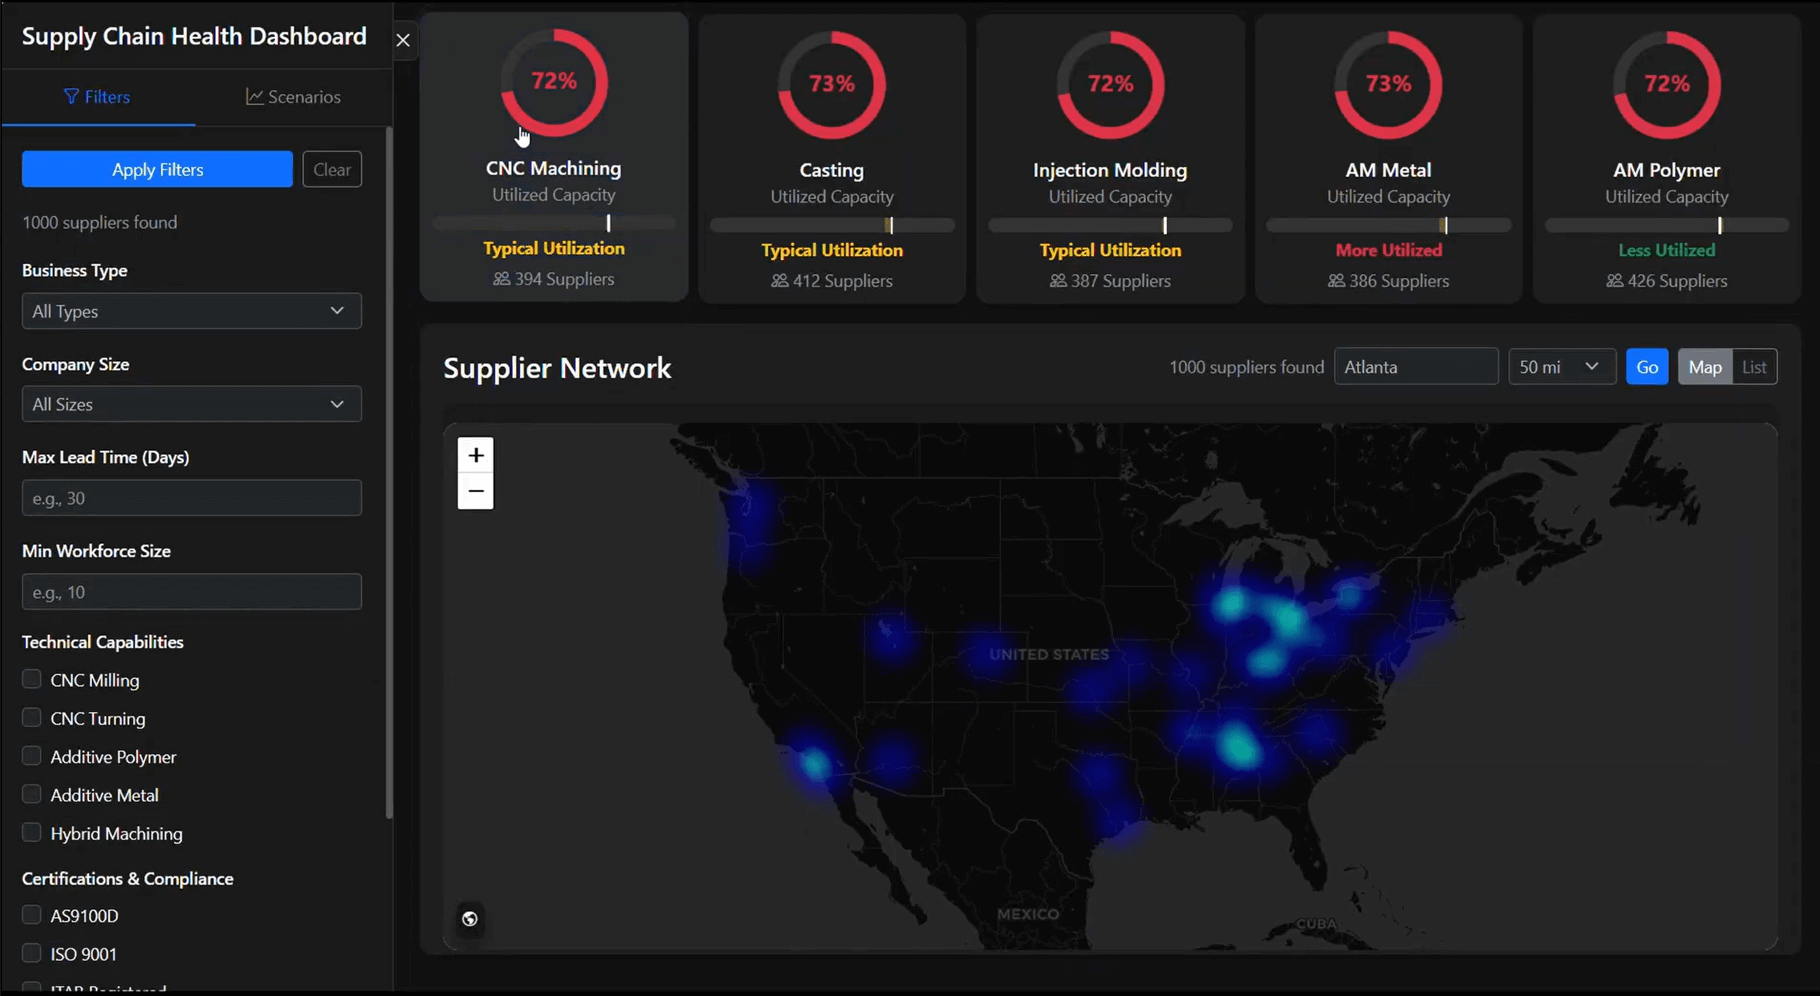Click the Injection Molding 72% gauge
1820x996 pixels.
tap(1110, 84)
